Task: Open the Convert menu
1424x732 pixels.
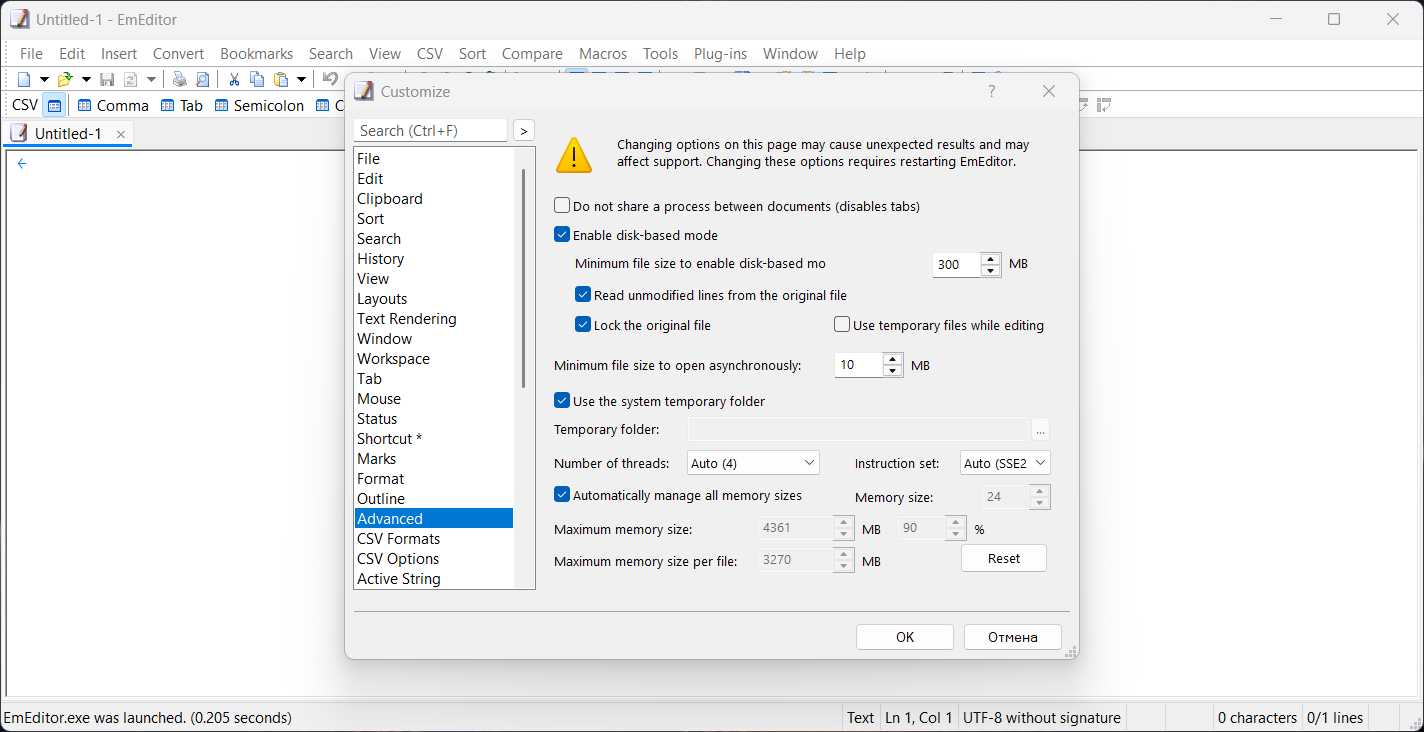Action: (178, 54)
